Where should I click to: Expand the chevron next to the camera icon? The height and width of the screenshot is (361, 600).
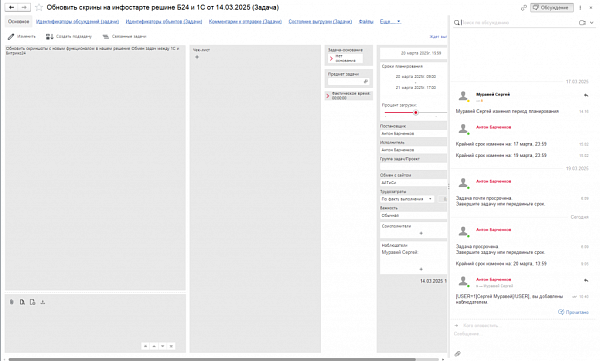[x=592, y=23]
